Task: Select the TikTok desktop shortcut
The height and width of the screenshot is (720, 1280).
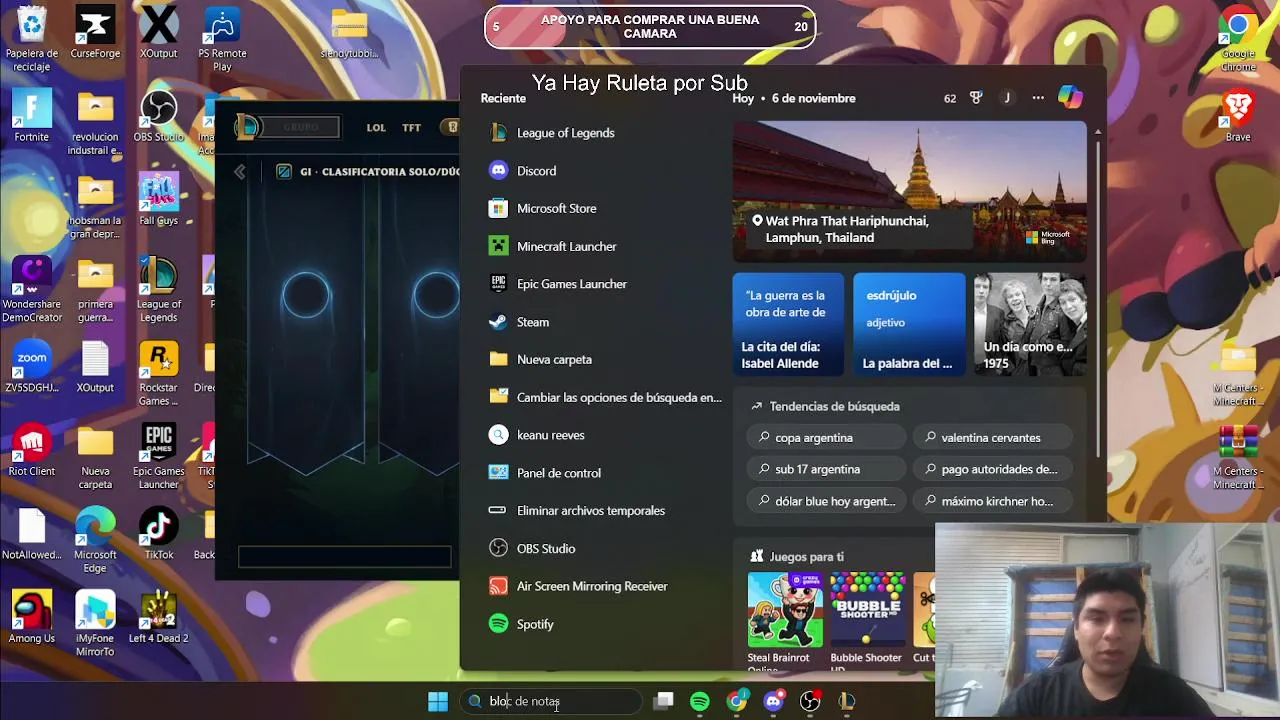Action: [158, 533]
